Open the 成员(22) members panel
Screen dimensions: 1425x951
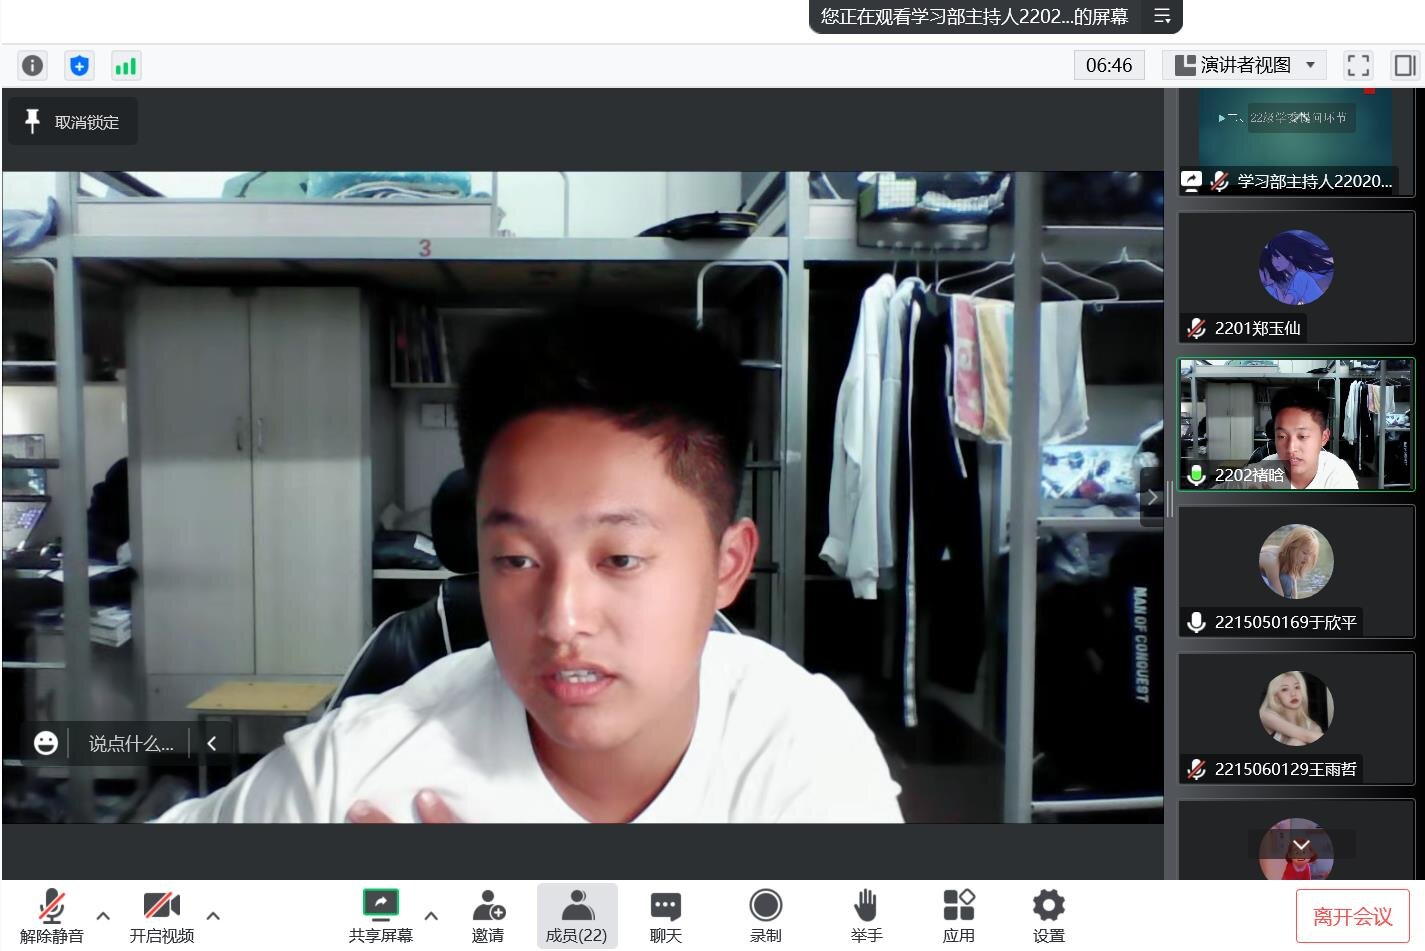(x=576, y=916)
